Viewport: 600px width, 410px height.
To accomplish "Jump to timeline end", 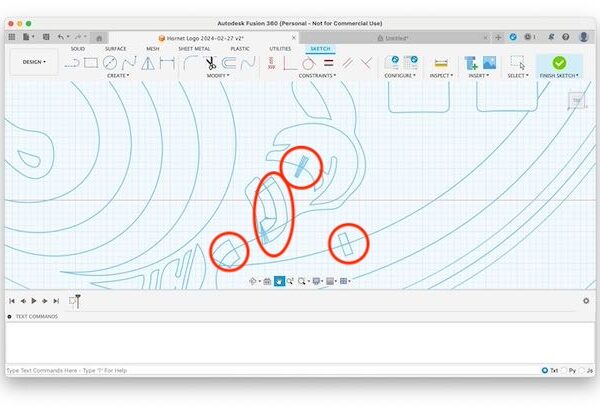I will (x=56, y=301).
